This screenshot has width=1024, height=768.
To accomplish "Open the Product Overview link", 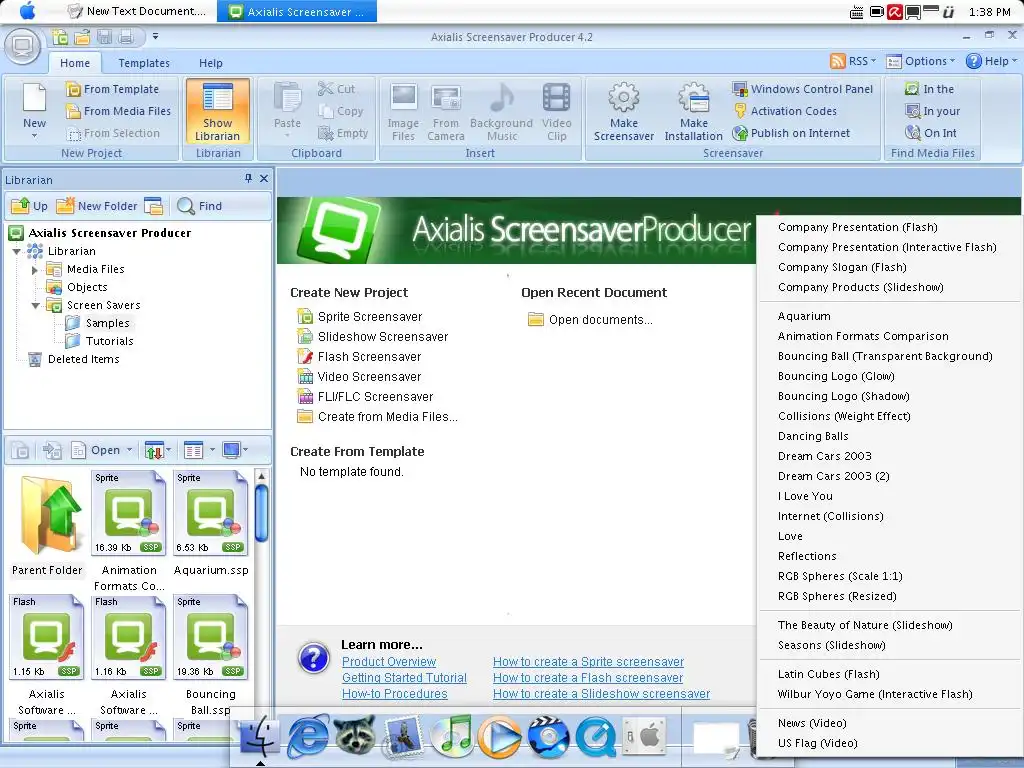I will tap(389, 662).
